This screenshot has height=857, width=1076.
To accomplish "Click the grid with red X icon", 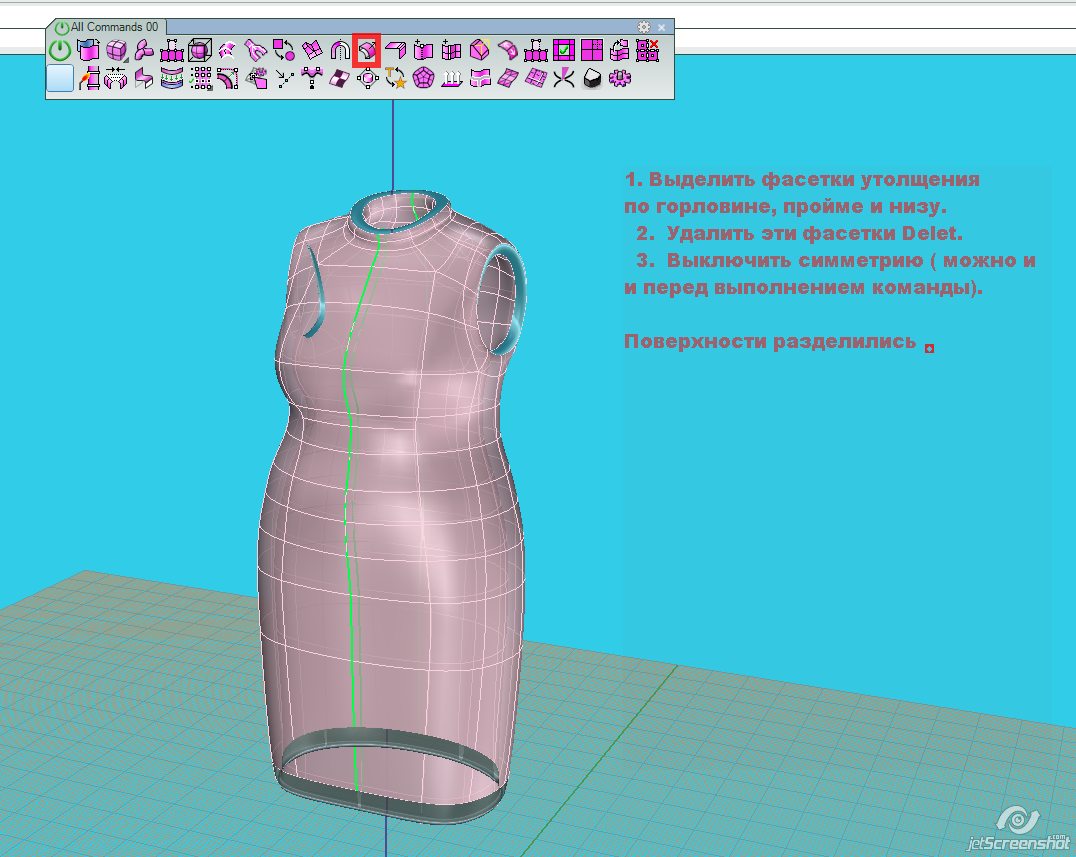I will click(x=647, y=49).
